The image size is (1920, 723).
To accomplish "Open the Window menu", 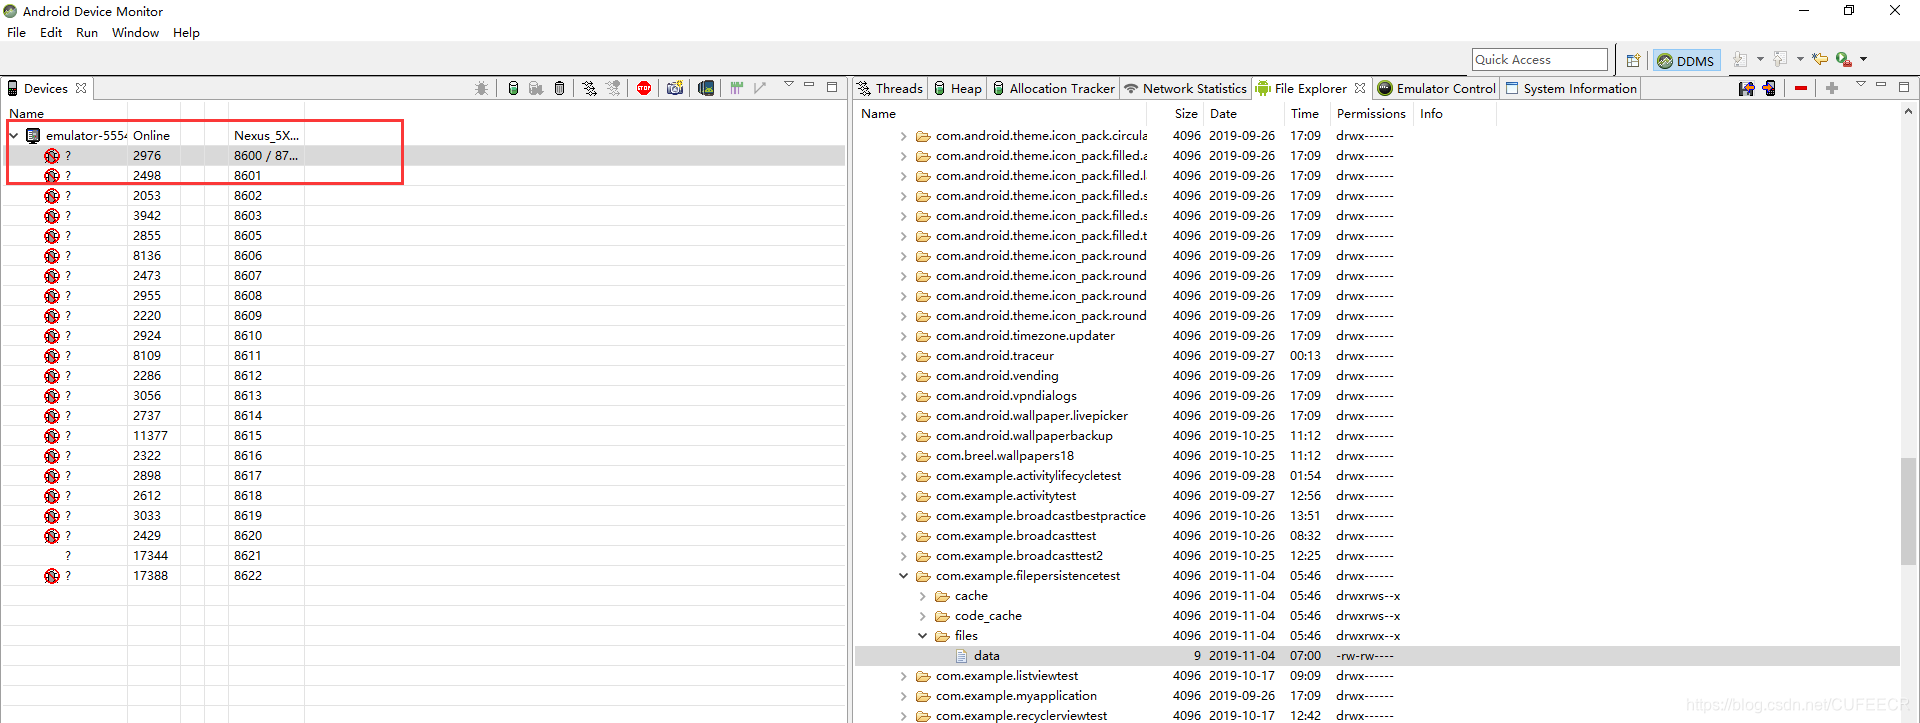I will (x=135, y=32).
